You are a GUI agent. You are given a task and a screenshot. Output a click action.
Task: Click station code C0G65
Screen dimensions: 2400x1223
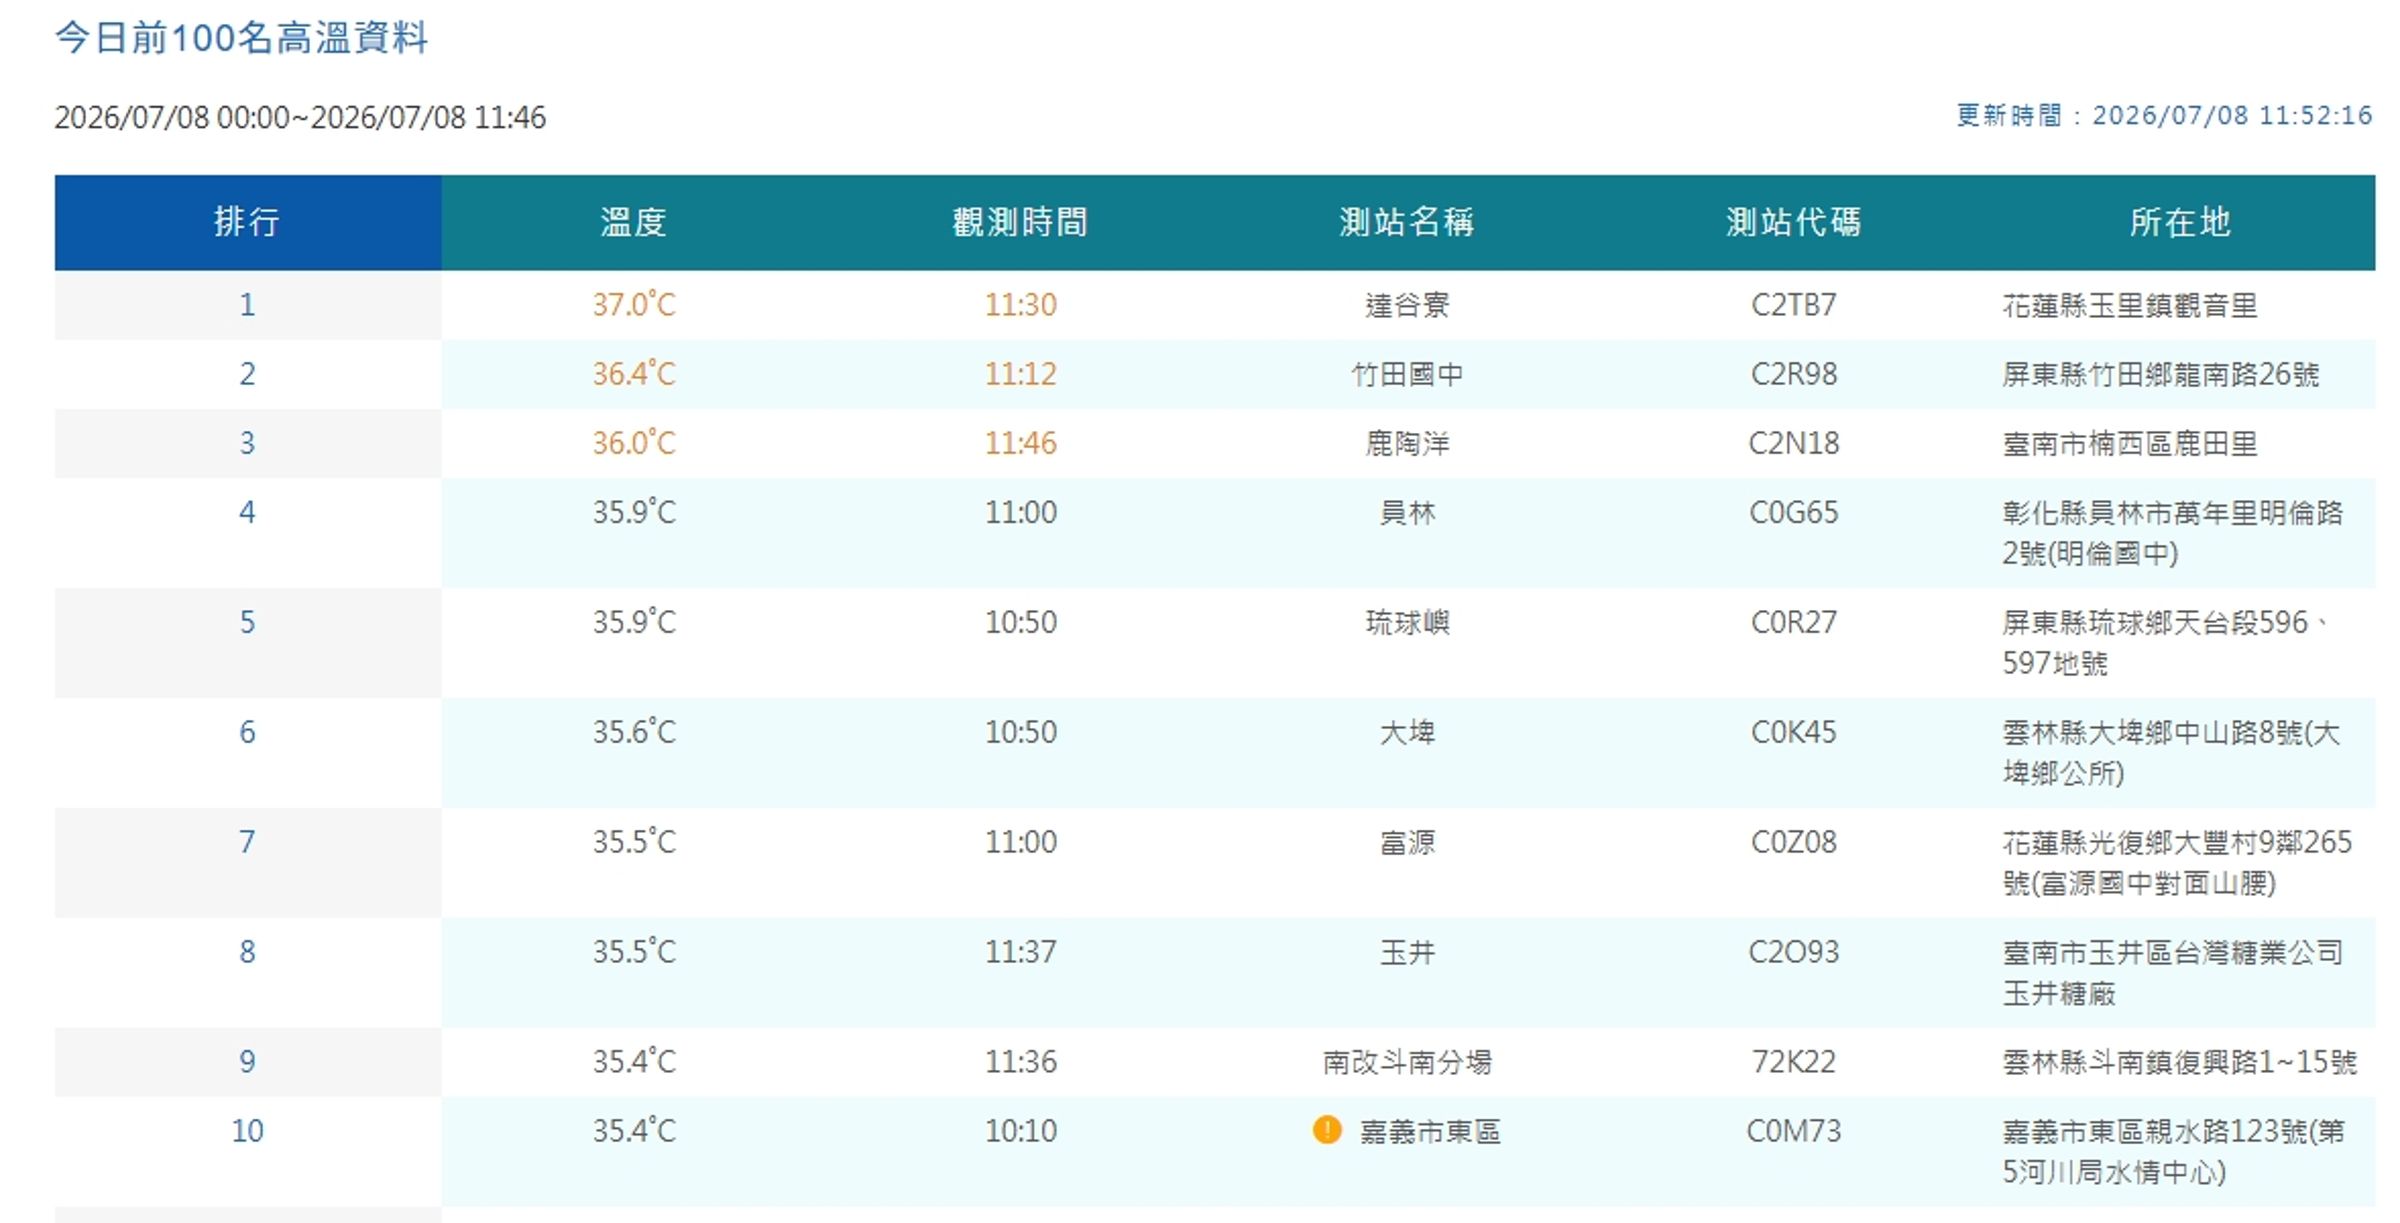click(1793, 512)
